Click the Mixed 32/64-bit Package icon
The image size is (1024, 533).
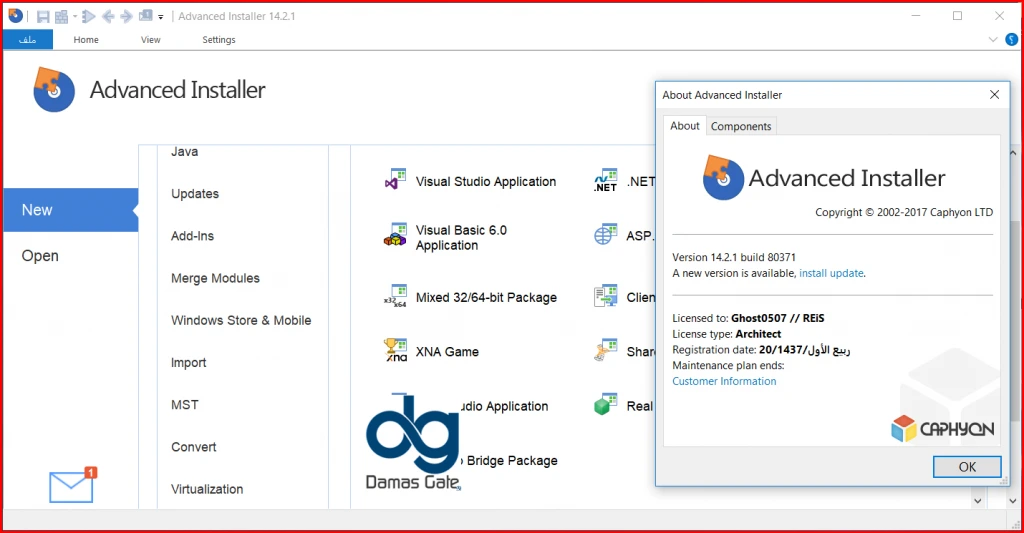tap(396, 296)
